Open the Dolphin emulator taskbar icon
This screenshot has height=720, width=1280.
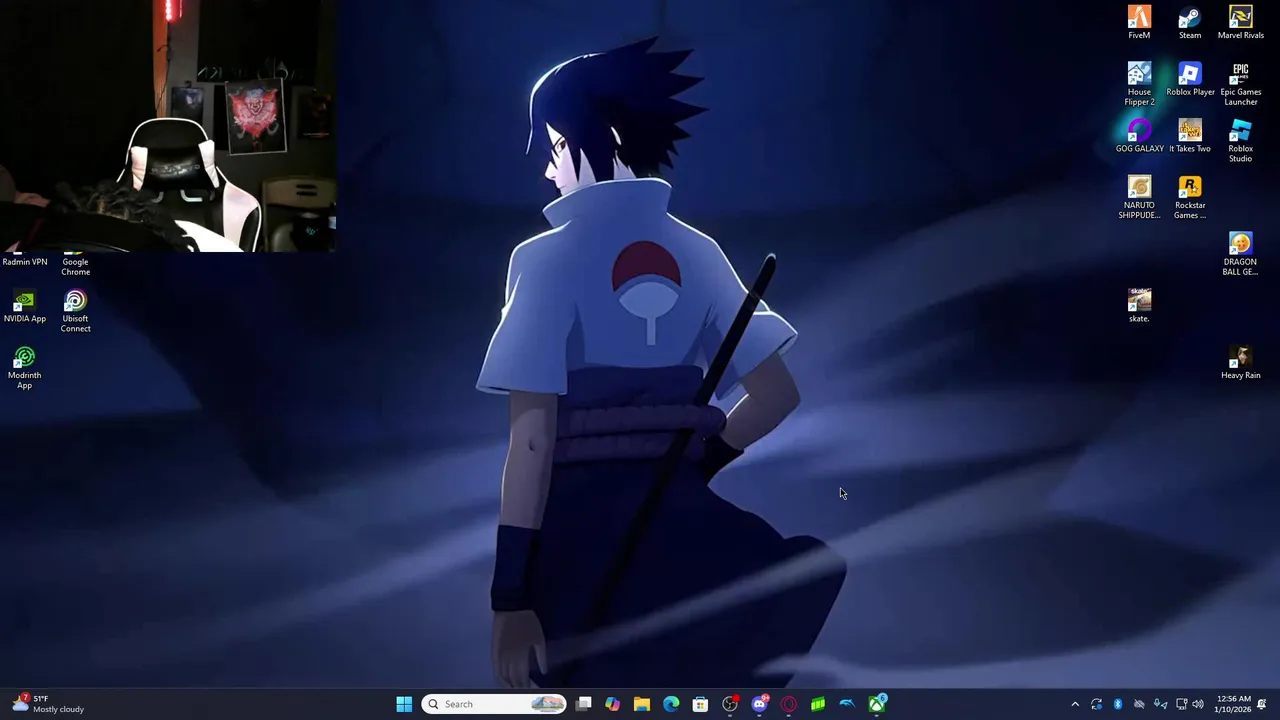(x=847, y=704)
